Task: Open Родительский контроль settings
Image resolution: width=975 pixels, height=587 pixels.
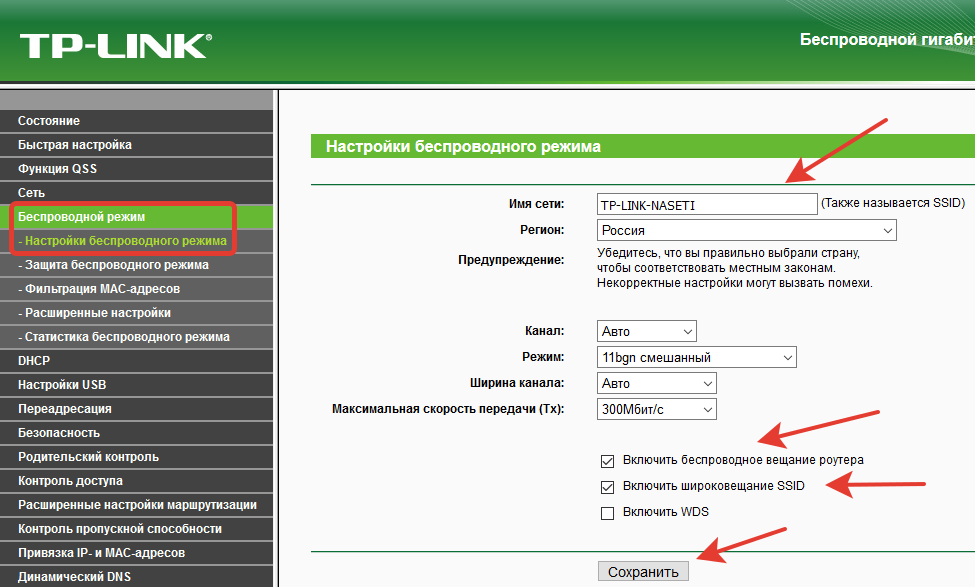Action: 136,457
